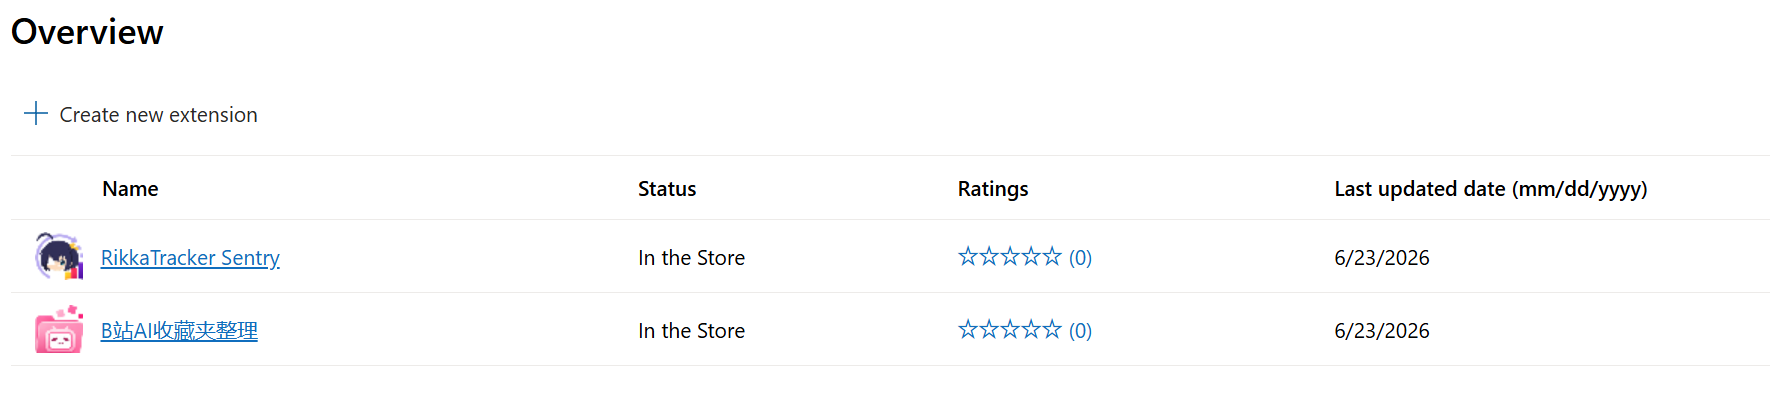Viewport: 1770px width, 410px height.
Task: Click the plus icon to create extension
Action: pyautogui.click(x=36, y=113)
